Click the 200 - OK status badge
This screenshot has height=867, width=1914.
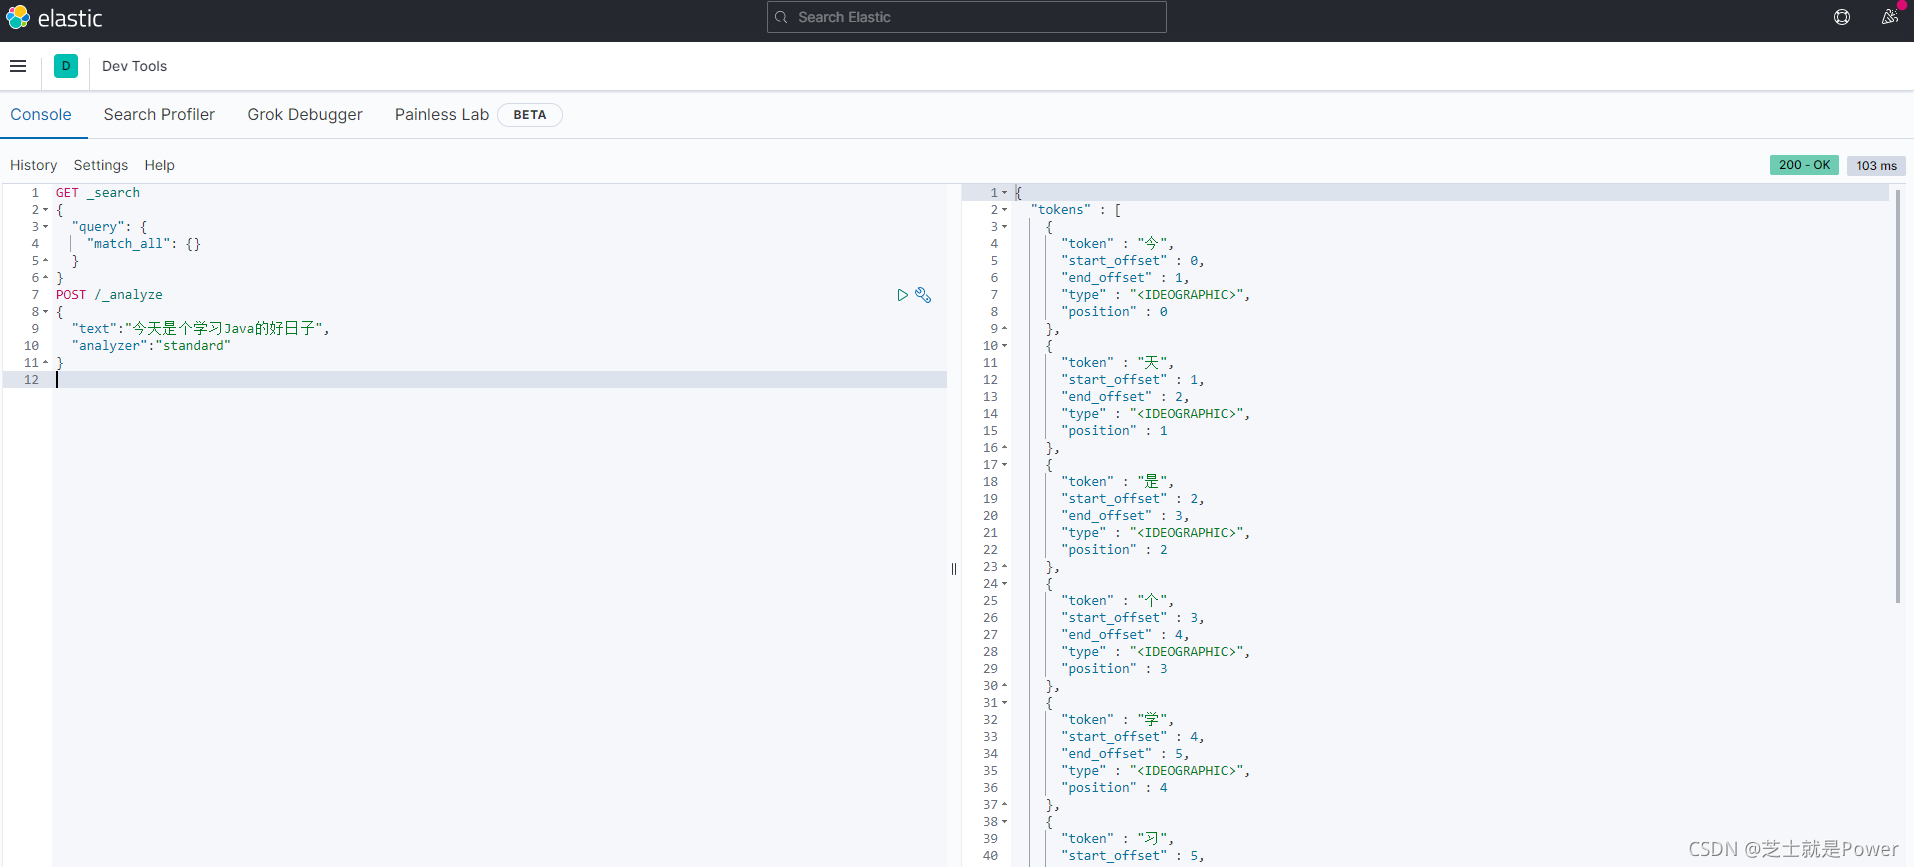(1804, 165)
